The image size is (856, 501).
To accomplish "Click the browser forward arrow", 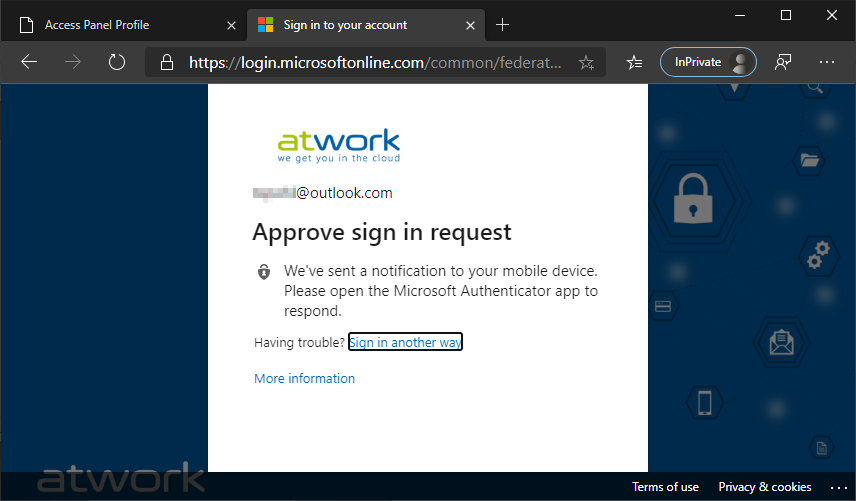I will [73, 62].
